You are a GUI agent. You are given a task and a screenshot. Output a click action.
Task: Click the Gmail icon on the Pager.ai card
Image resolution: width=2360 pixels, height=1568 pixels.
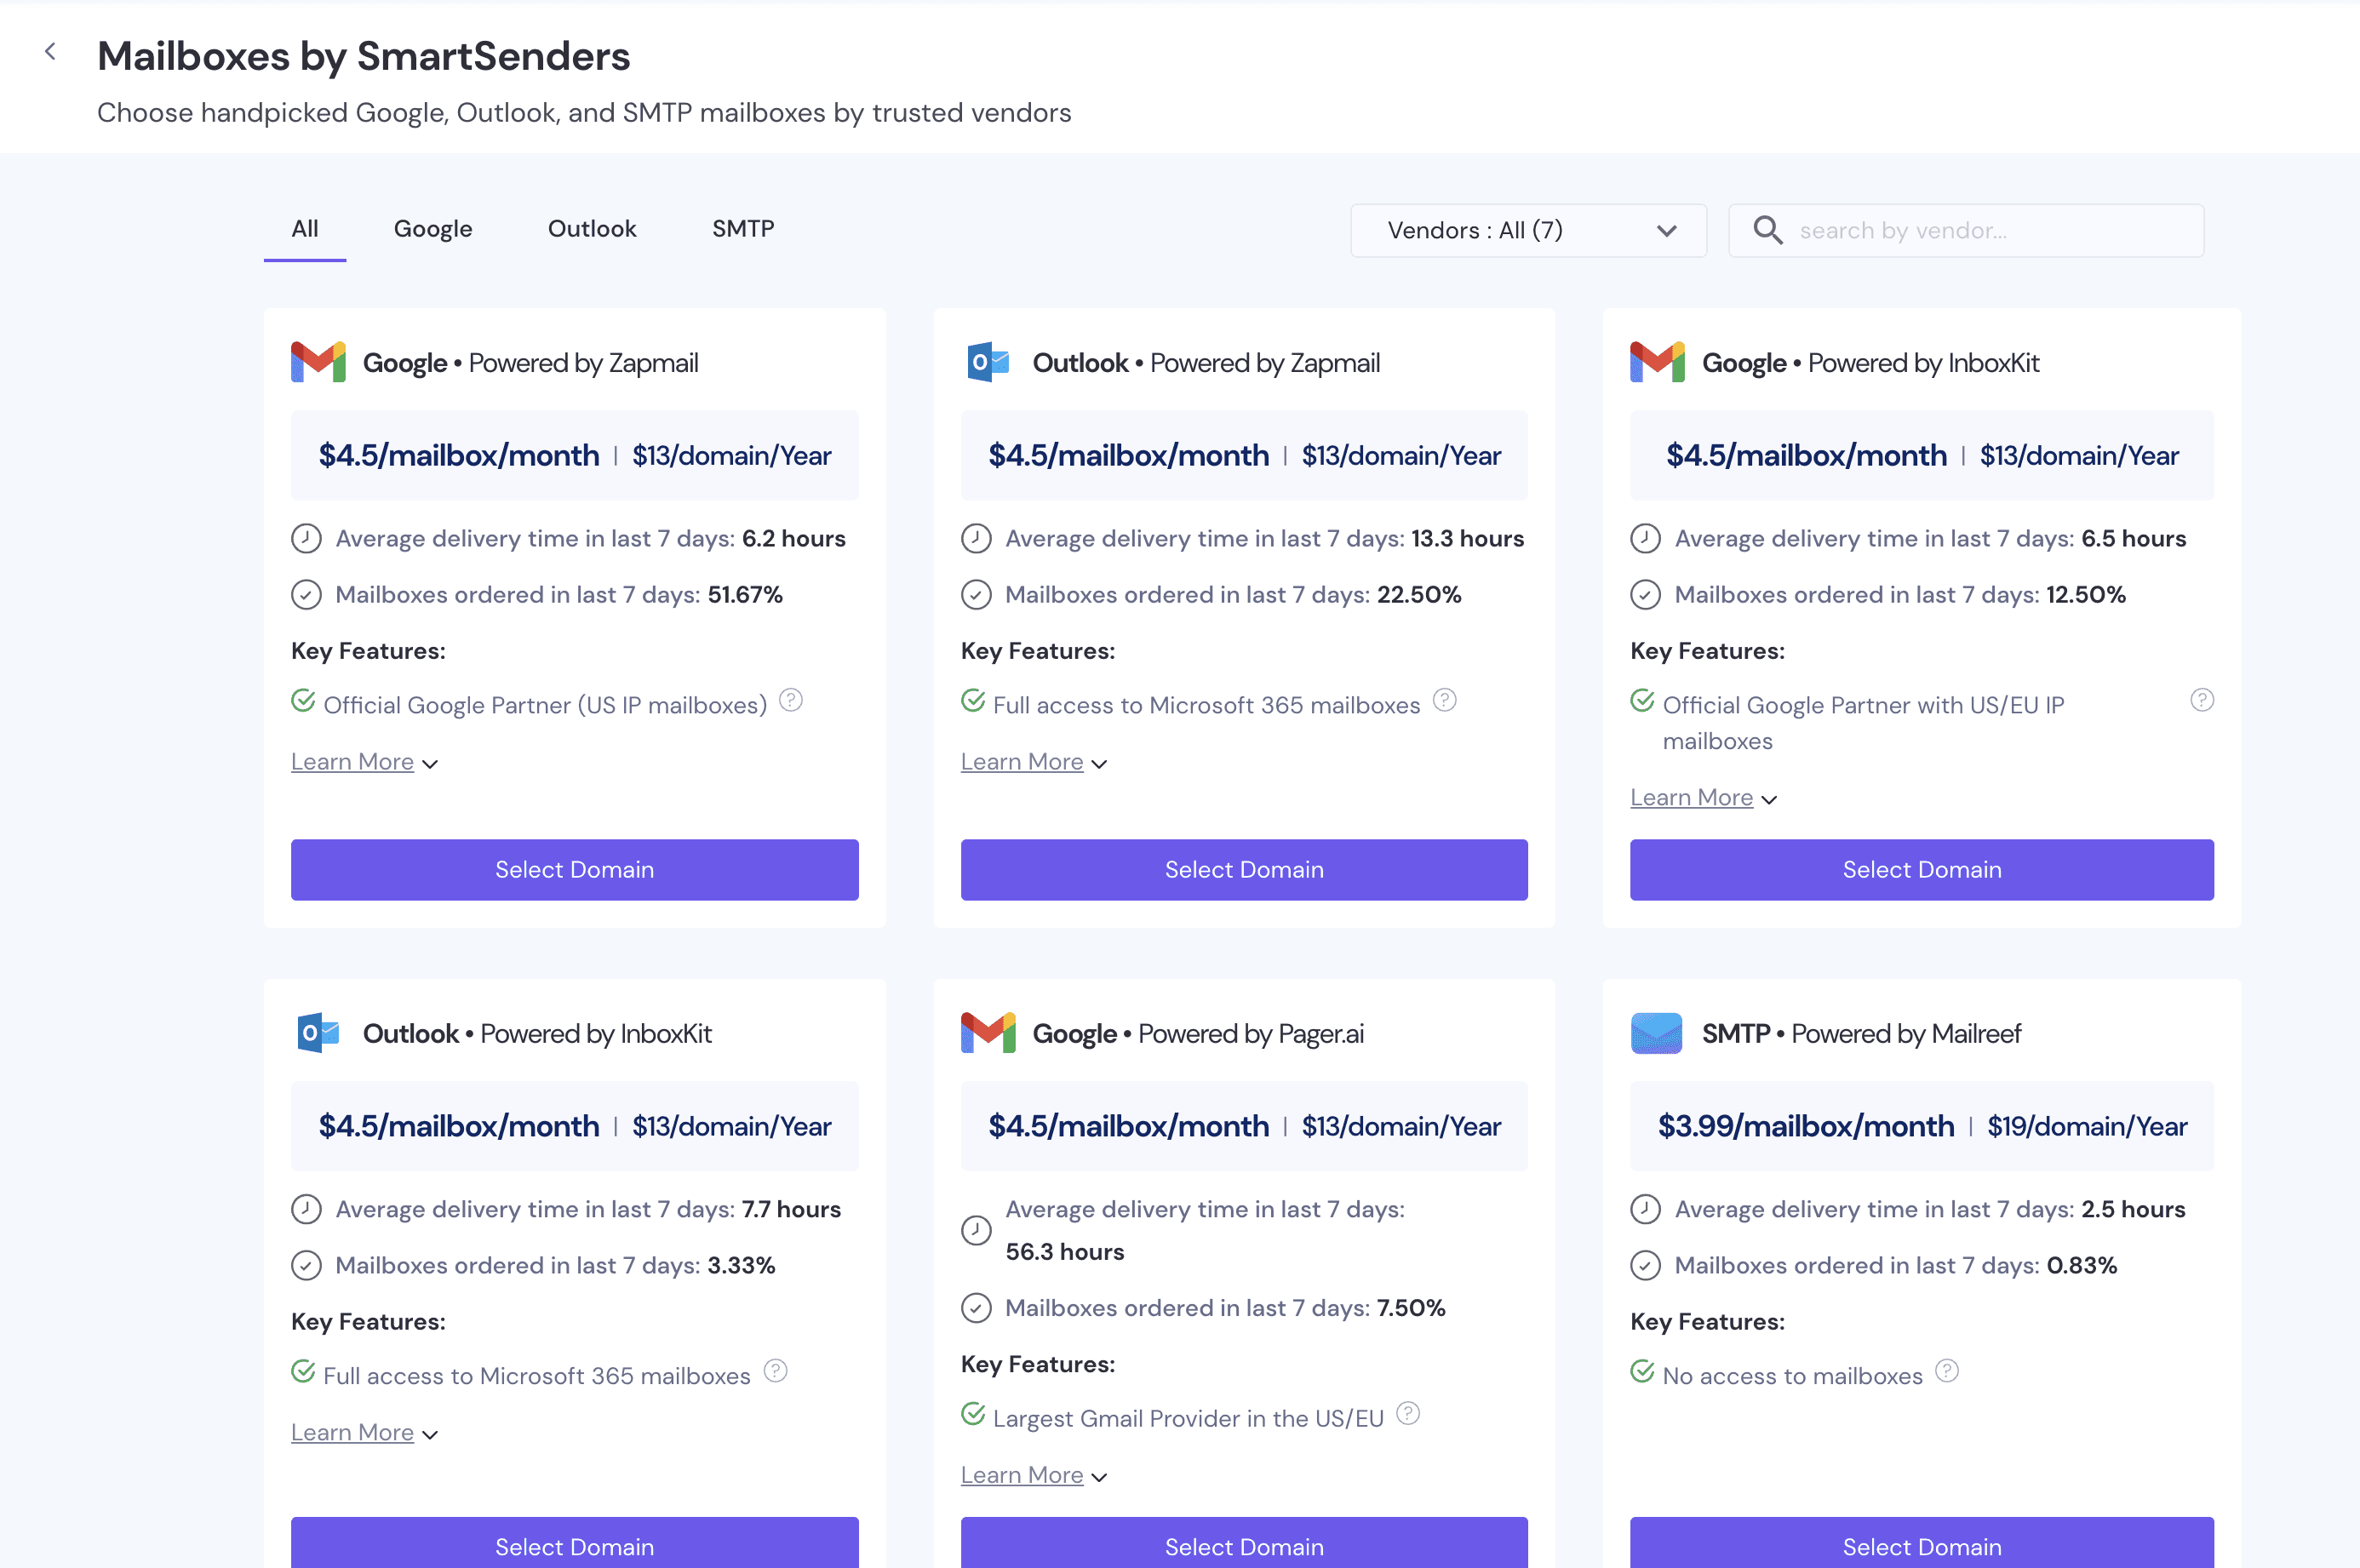tap(987, 1033)
